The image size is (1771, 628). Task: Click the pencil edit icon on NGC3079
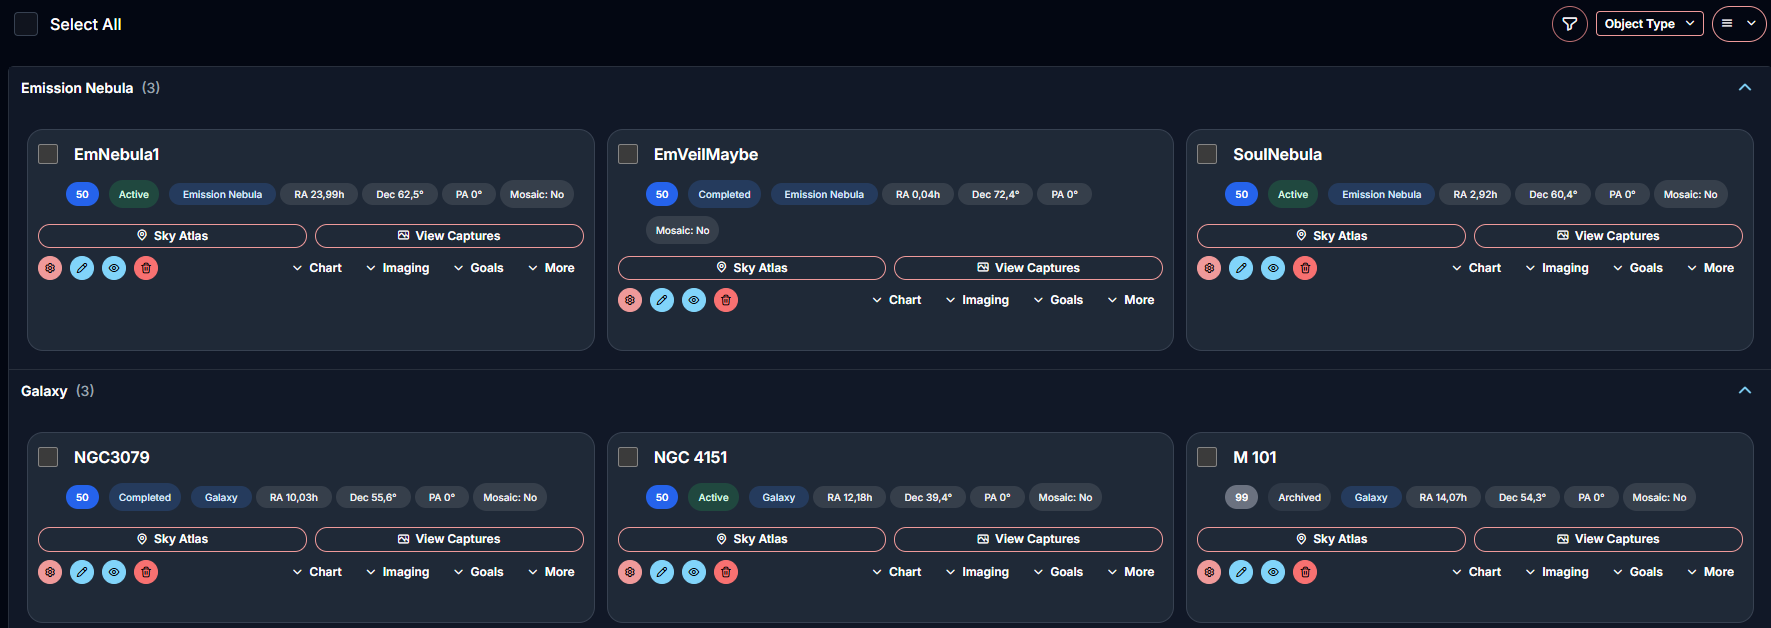(82, 572)
